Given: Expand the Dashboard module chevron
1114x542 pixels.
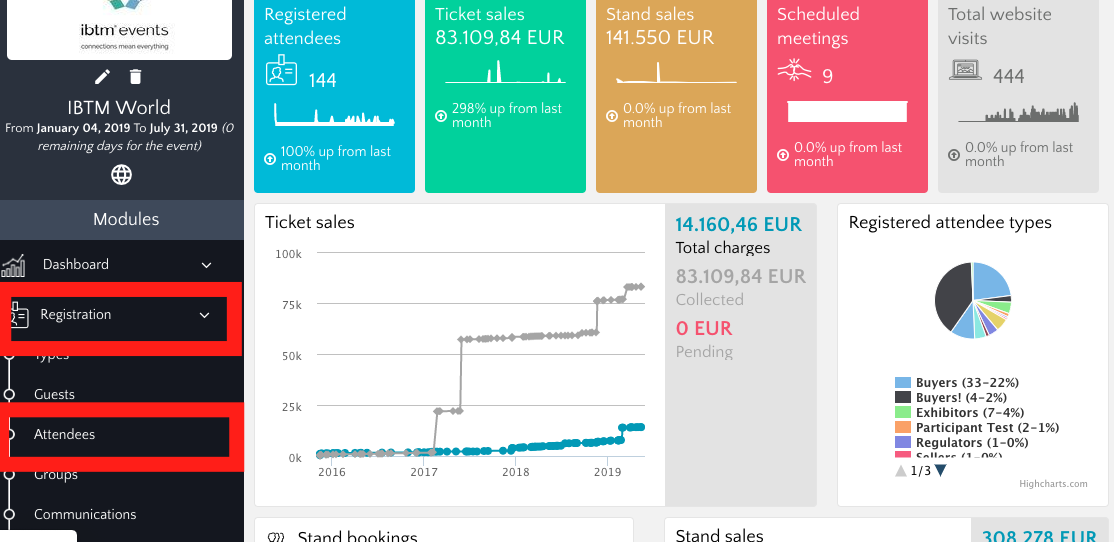Looking at the screenshot, I should click(207, 265).
